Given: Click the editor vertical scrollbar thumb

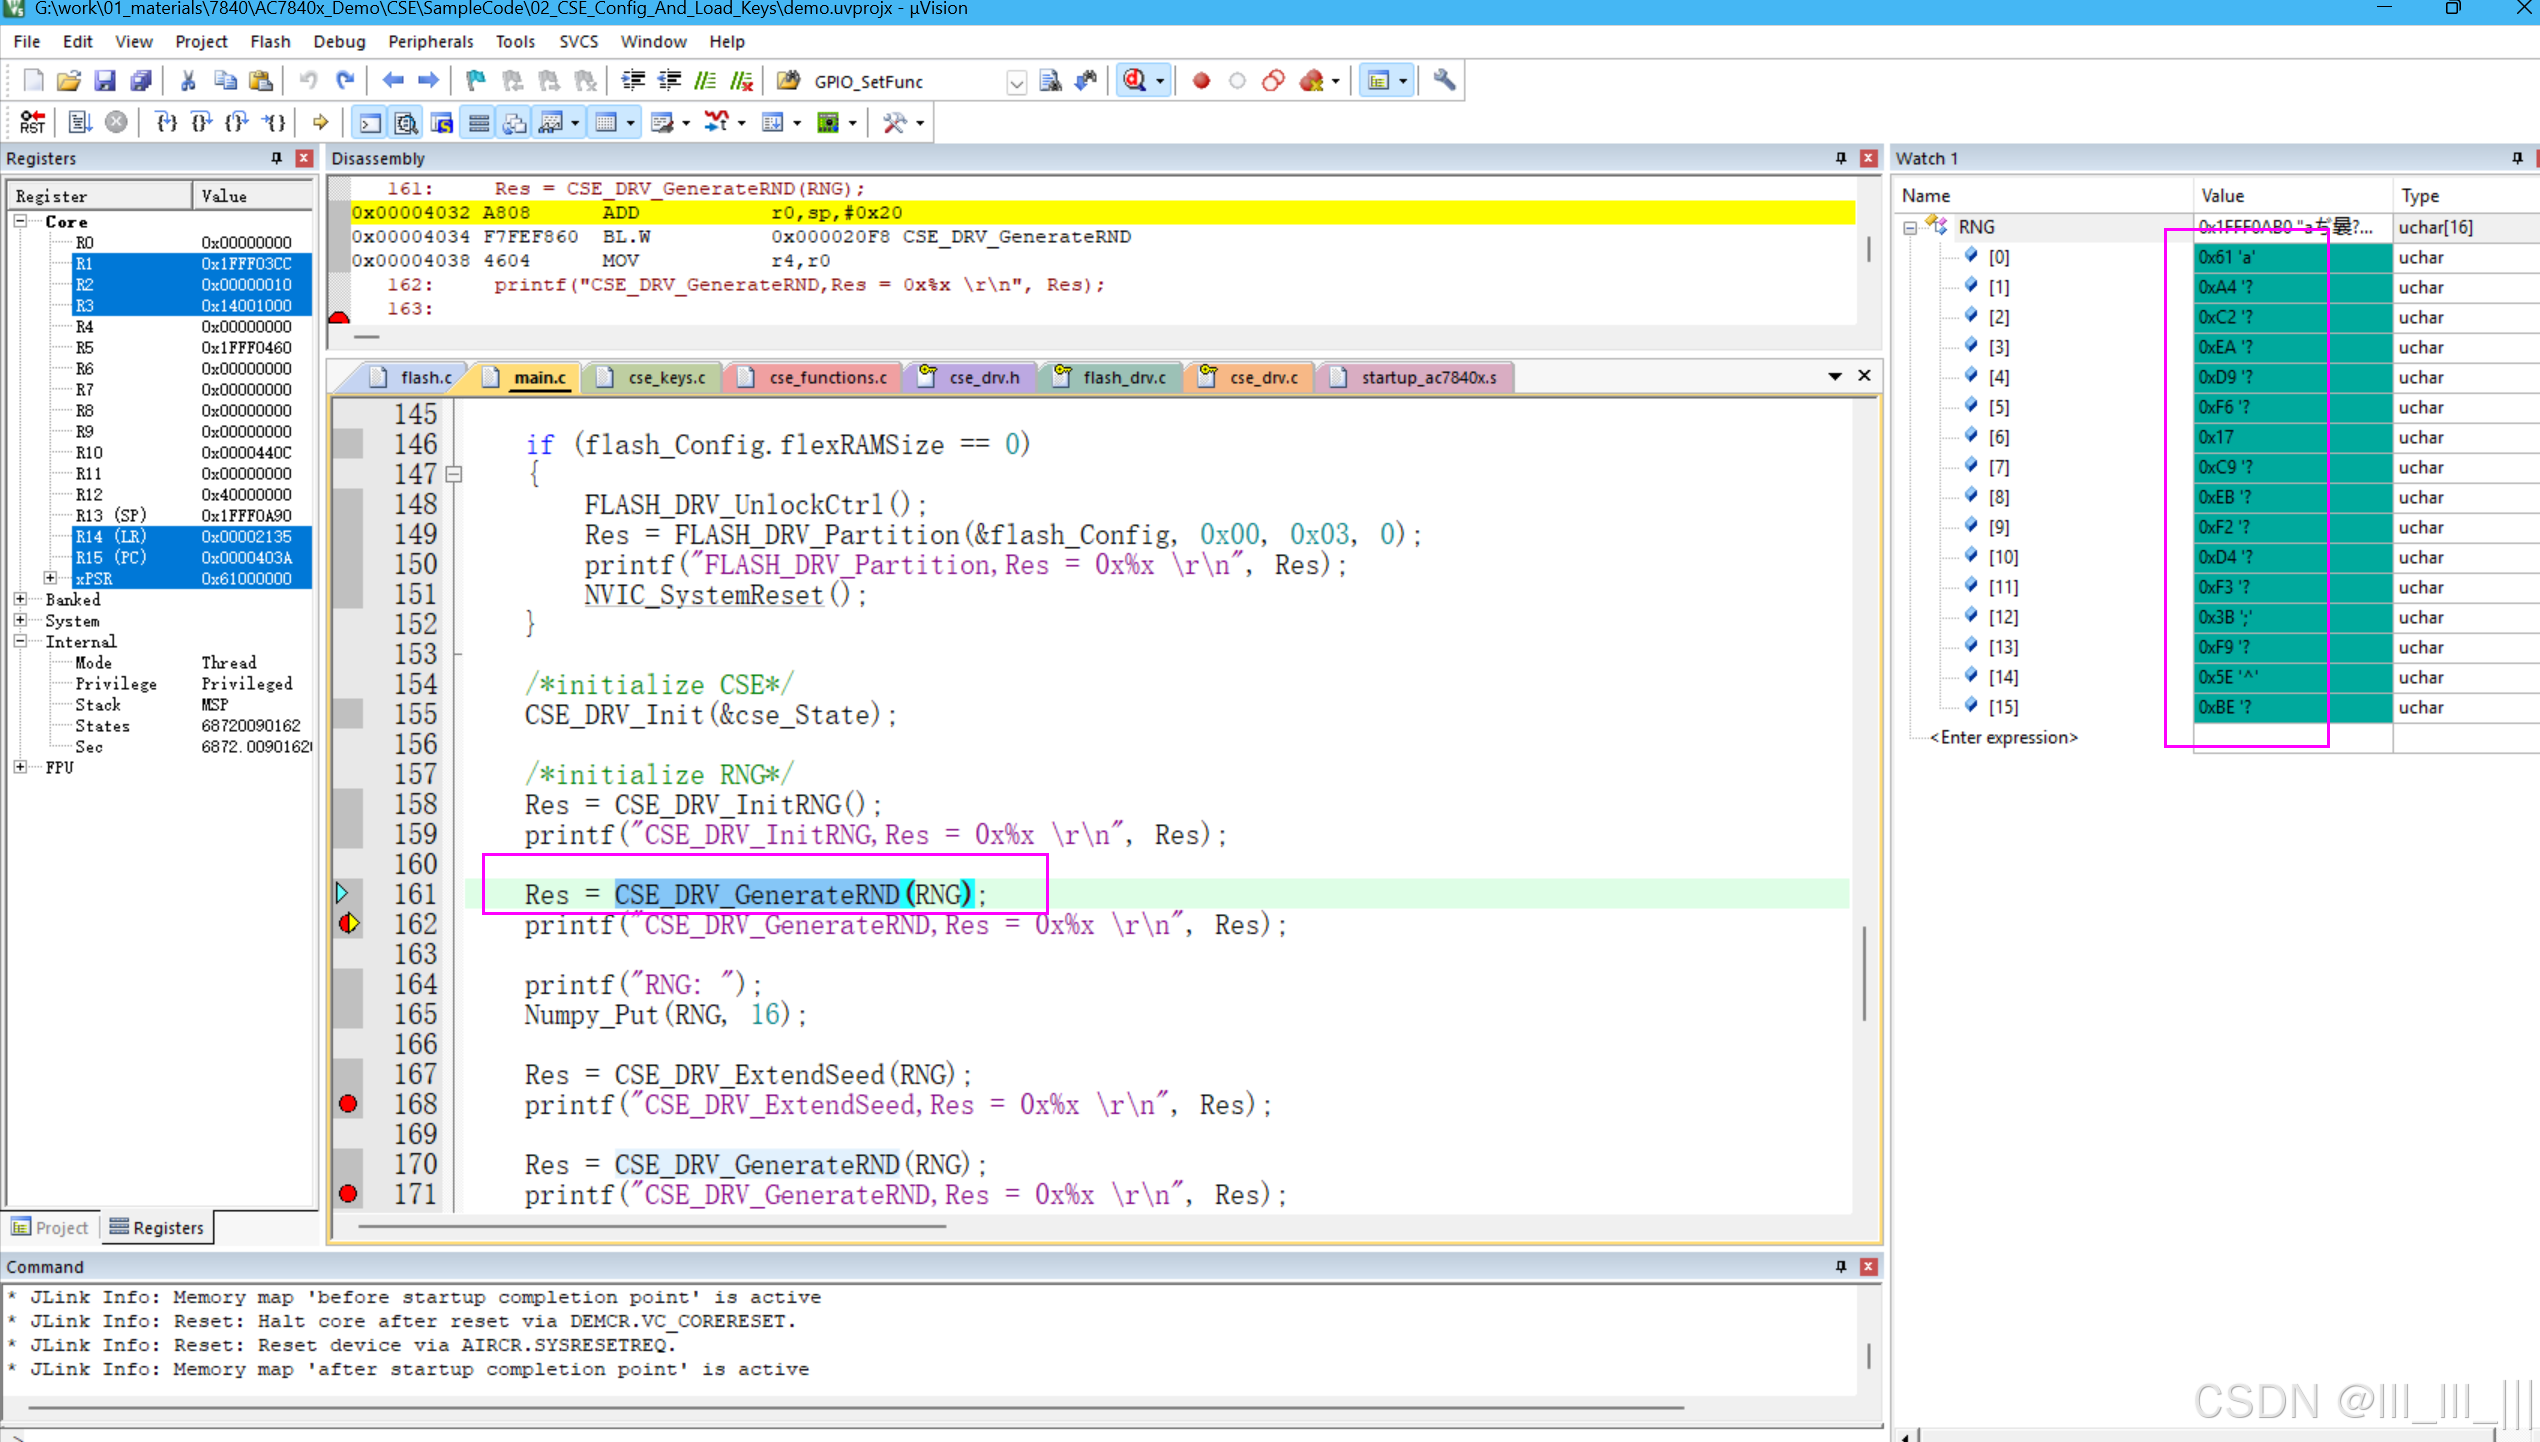Looking at the screenshot, I should (x=1864, y=972).
